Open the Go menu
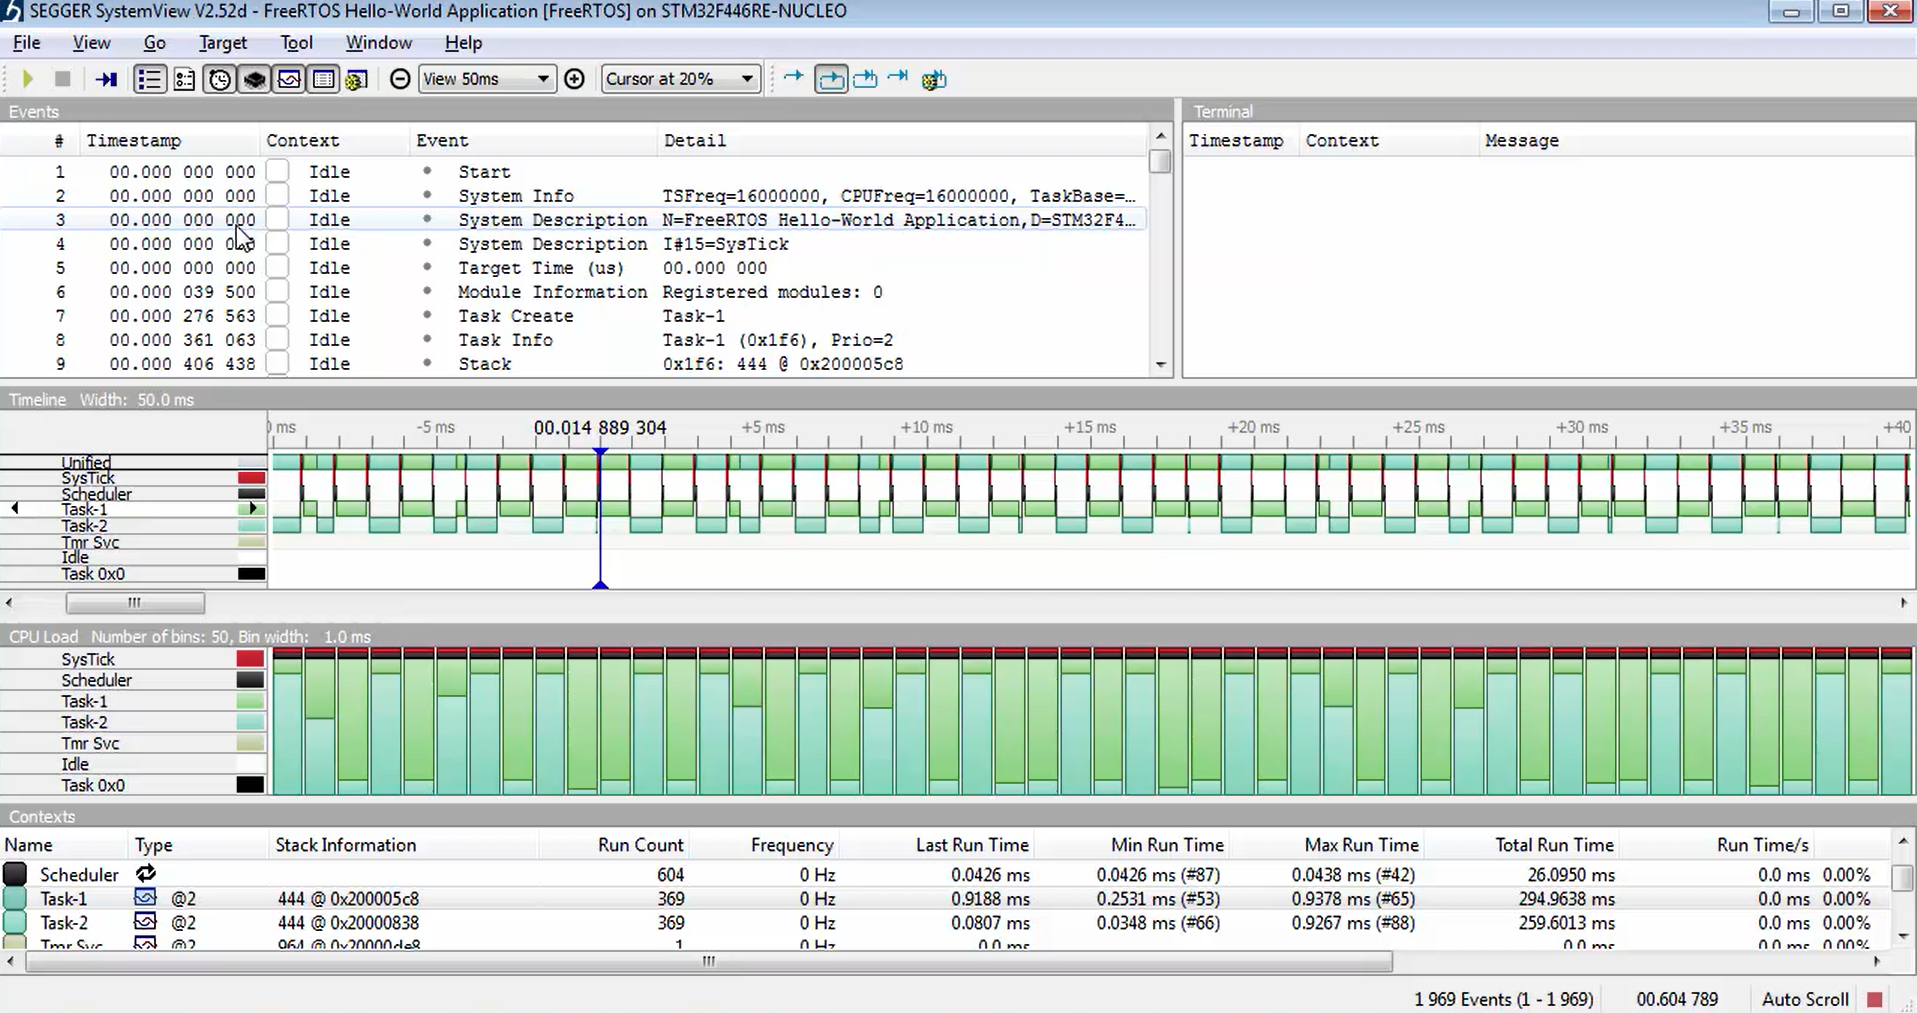Viewport: 1917px width, 1013px height. pos(154,43)
